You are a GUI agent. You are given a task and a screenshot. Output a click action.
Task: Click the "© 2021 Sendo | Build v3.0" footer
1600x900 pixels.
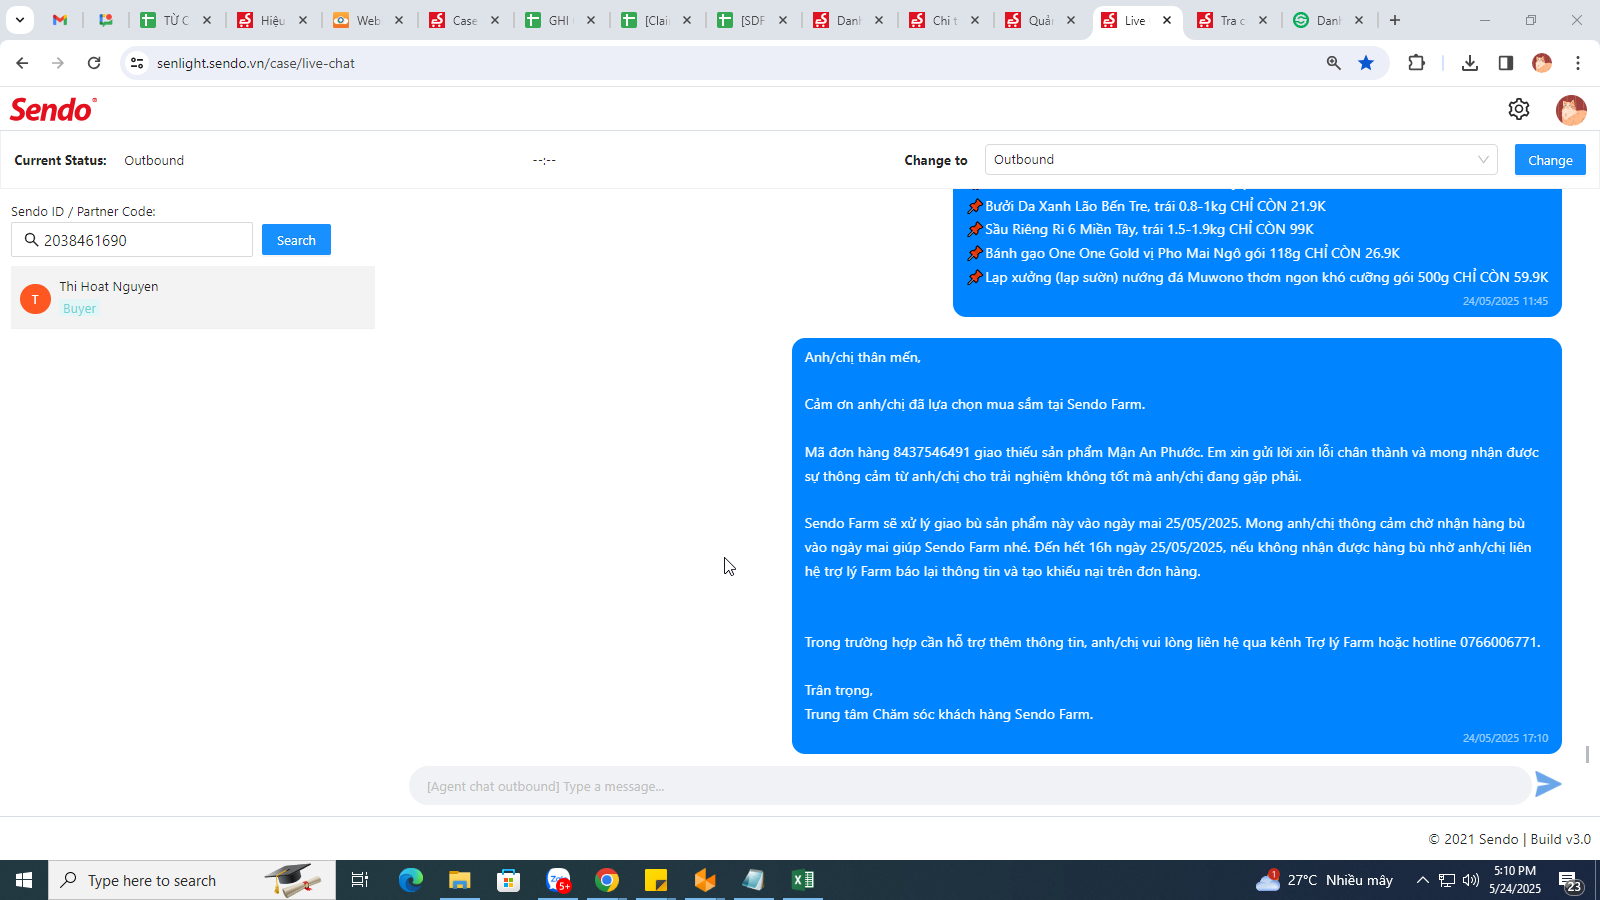pos(1509,839)
